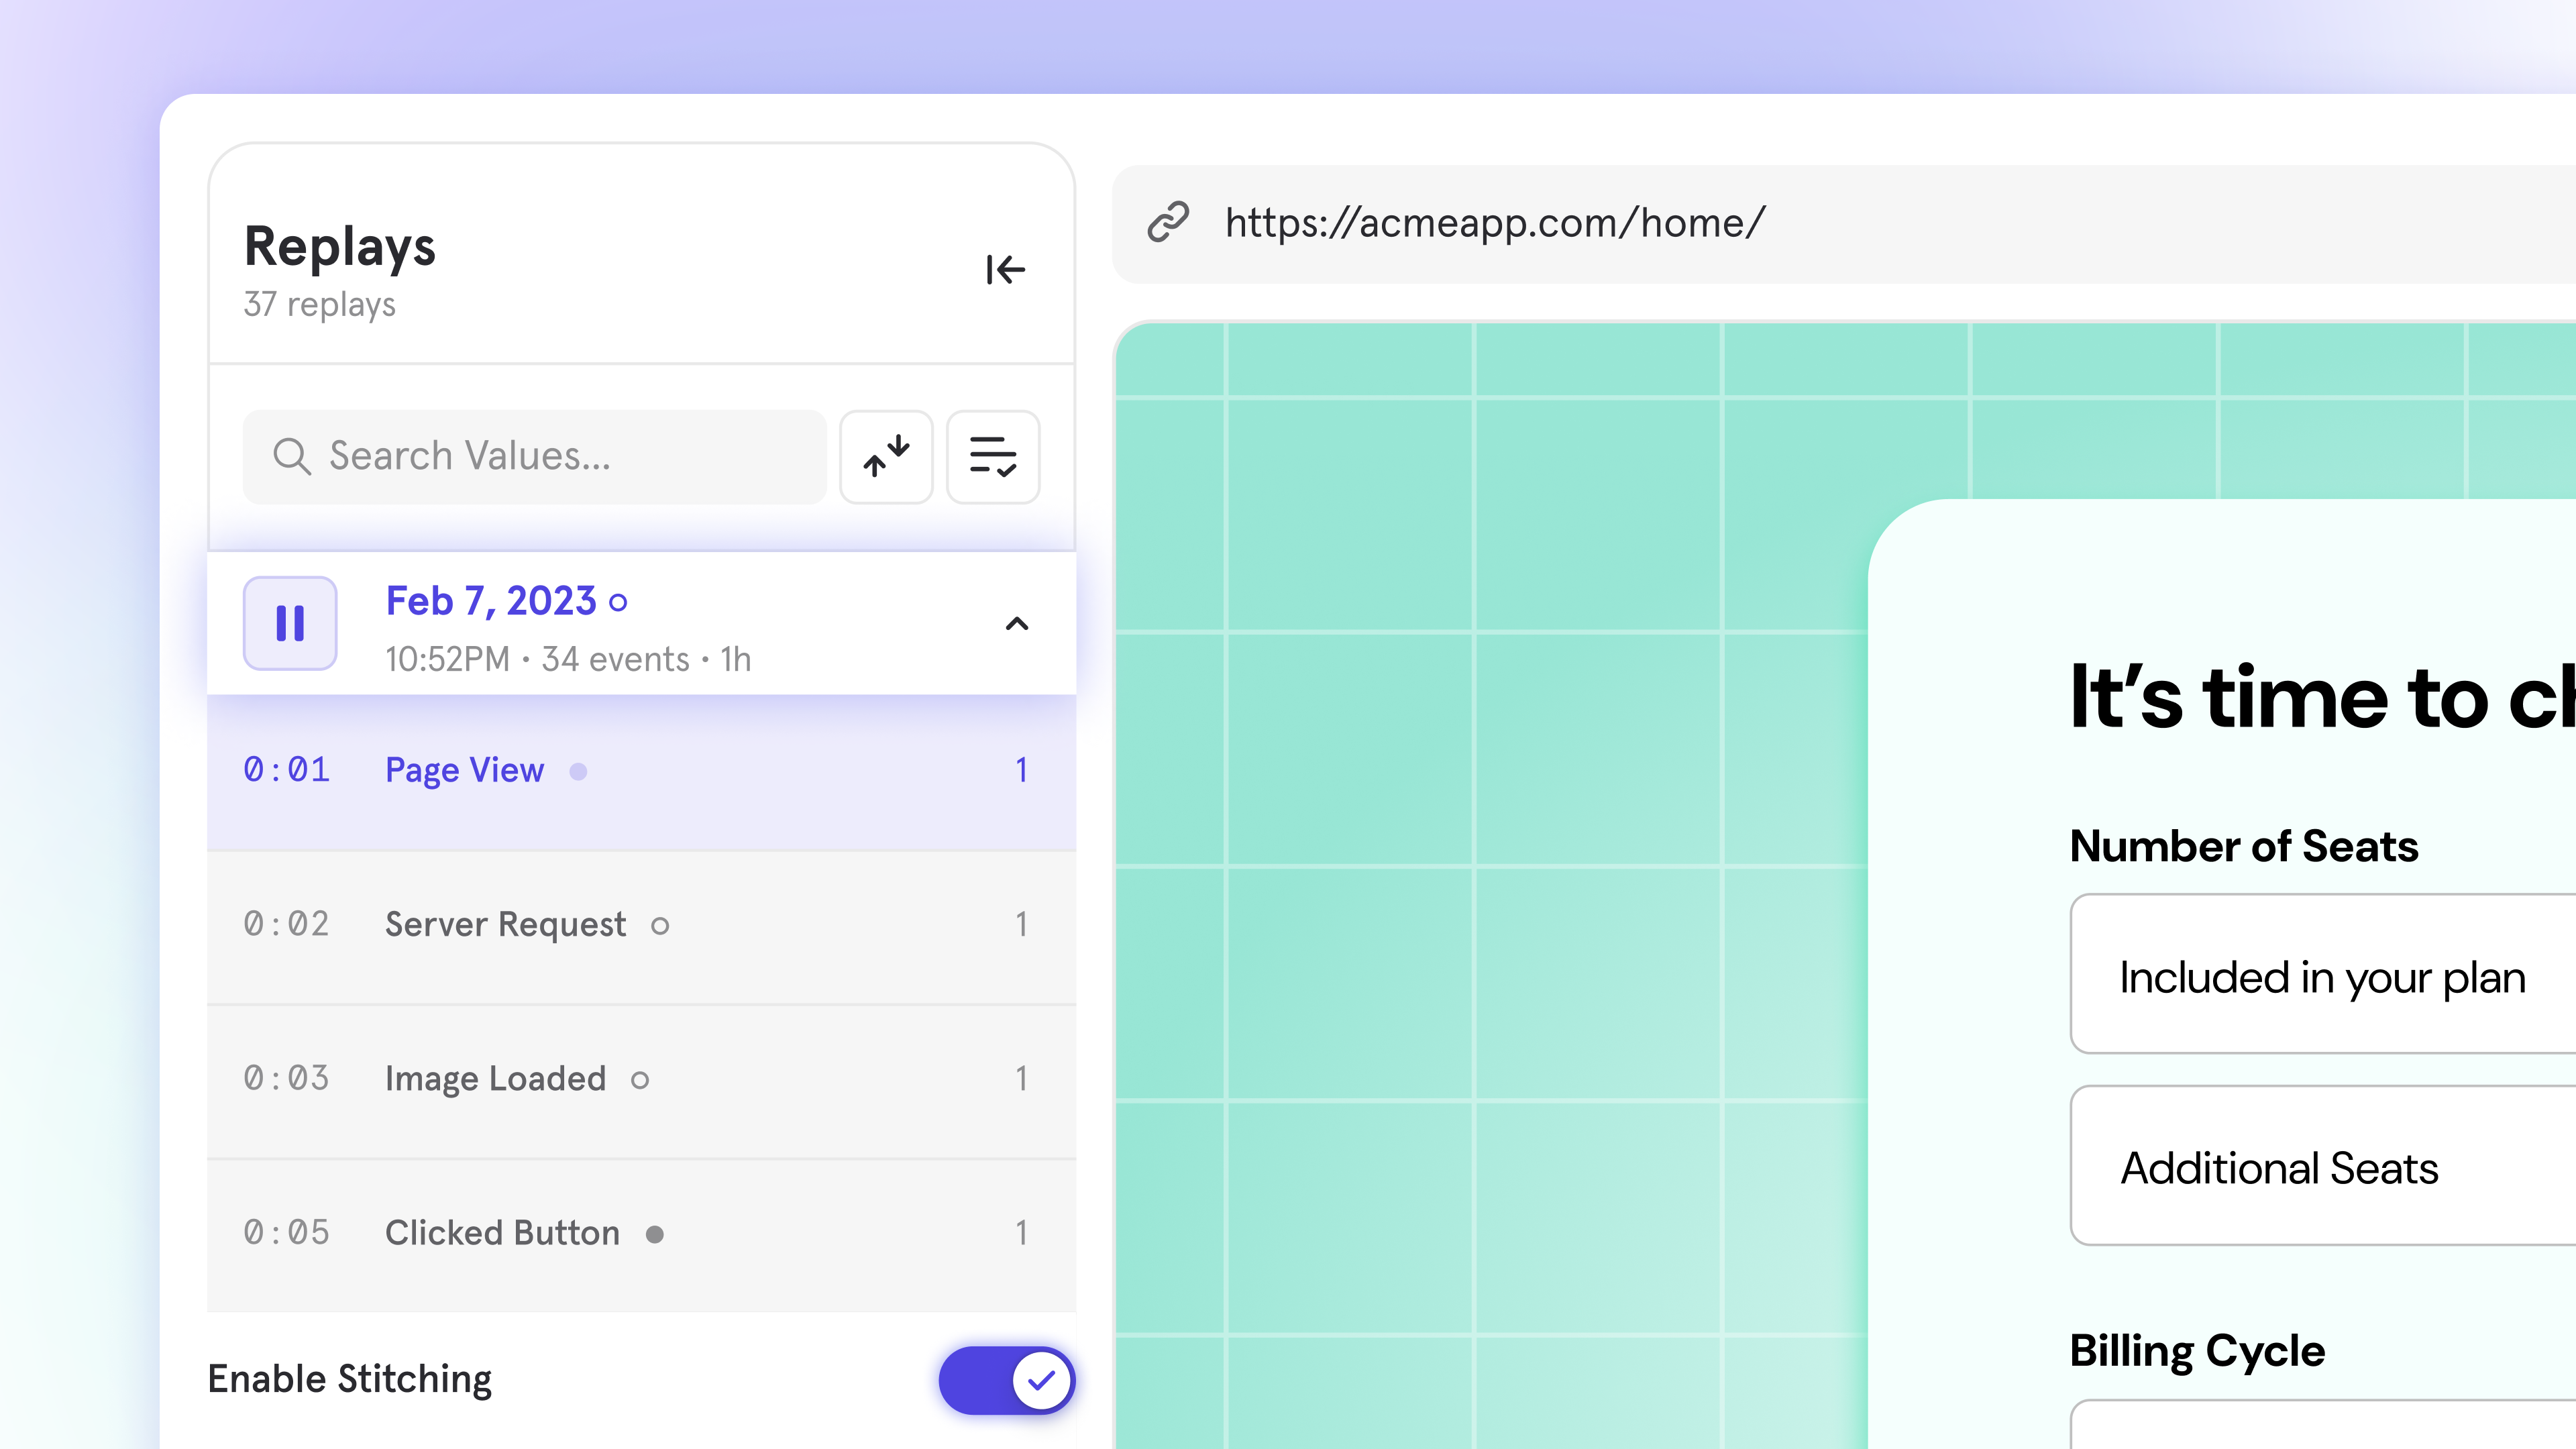Click the search magnifier icon
Screen dimensions: 2576x1449
pos(291,456)
